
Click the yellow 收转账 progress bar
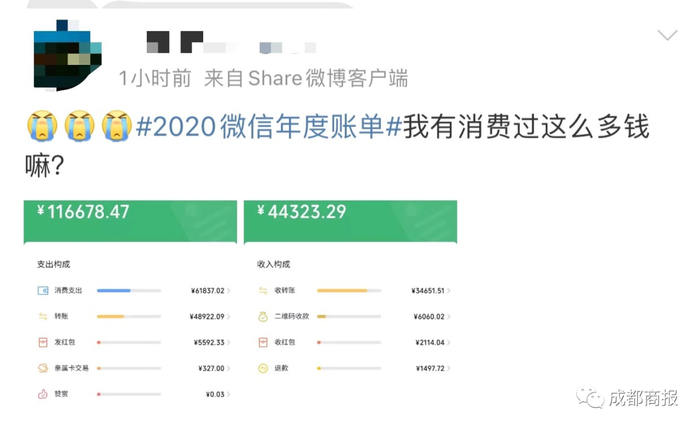click(342, 291)
